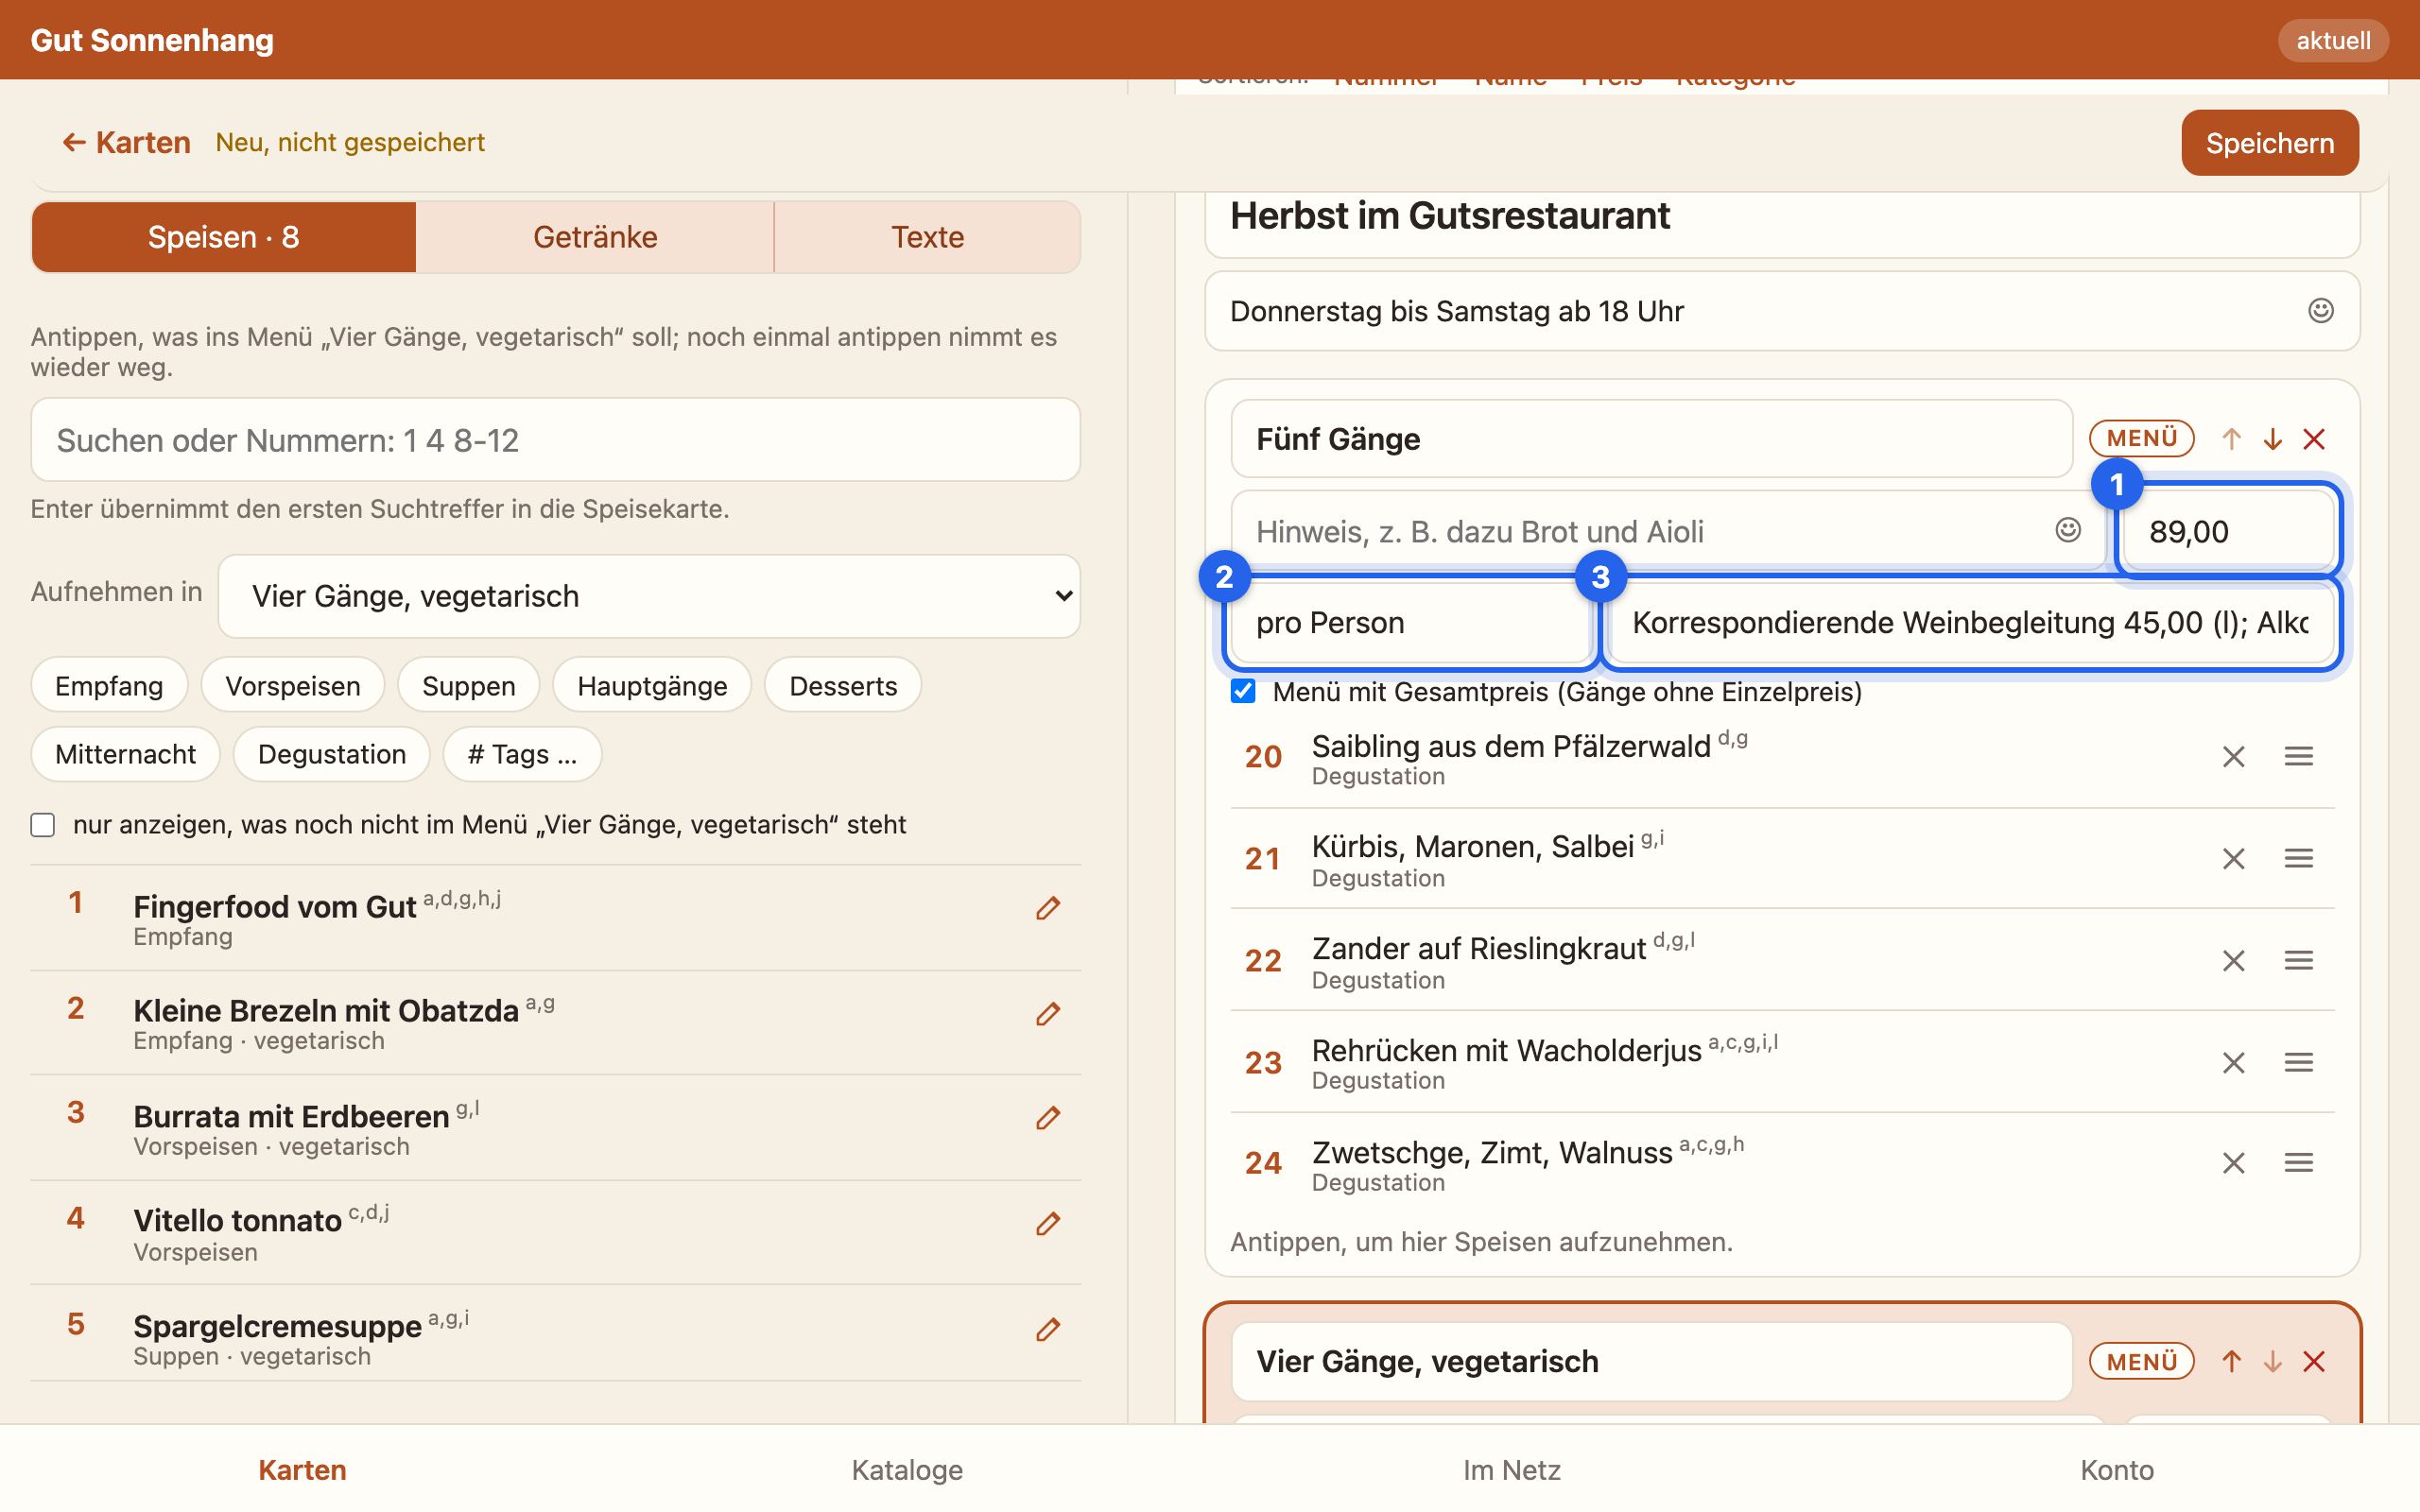
Task: Open the # Tags ... filter
Action: point(522,754)
